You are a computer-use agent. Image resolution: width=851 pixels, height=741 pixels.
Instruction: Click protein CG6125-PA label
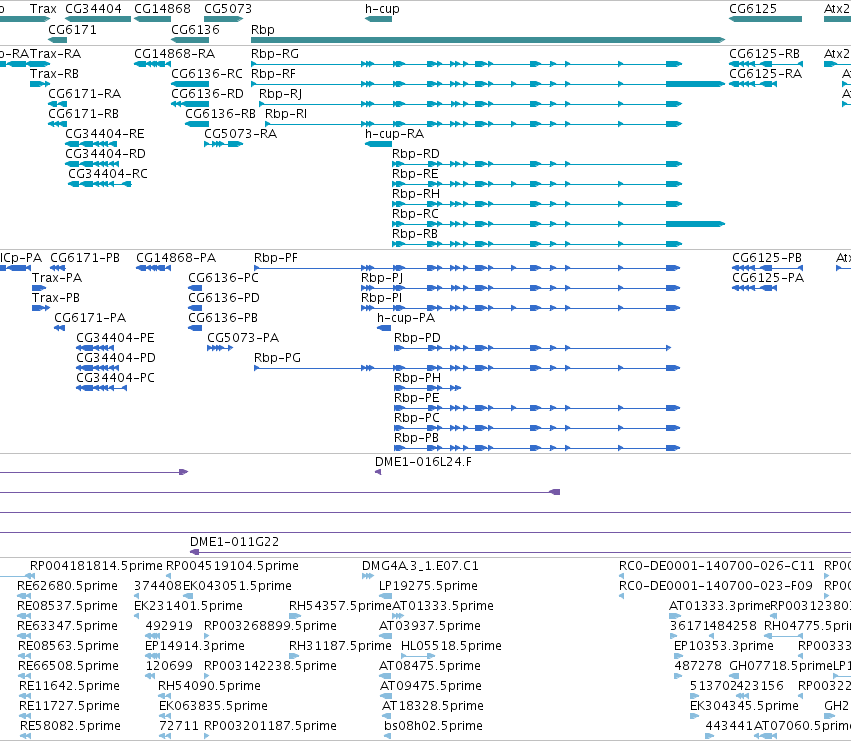click(x=768, y=278)
